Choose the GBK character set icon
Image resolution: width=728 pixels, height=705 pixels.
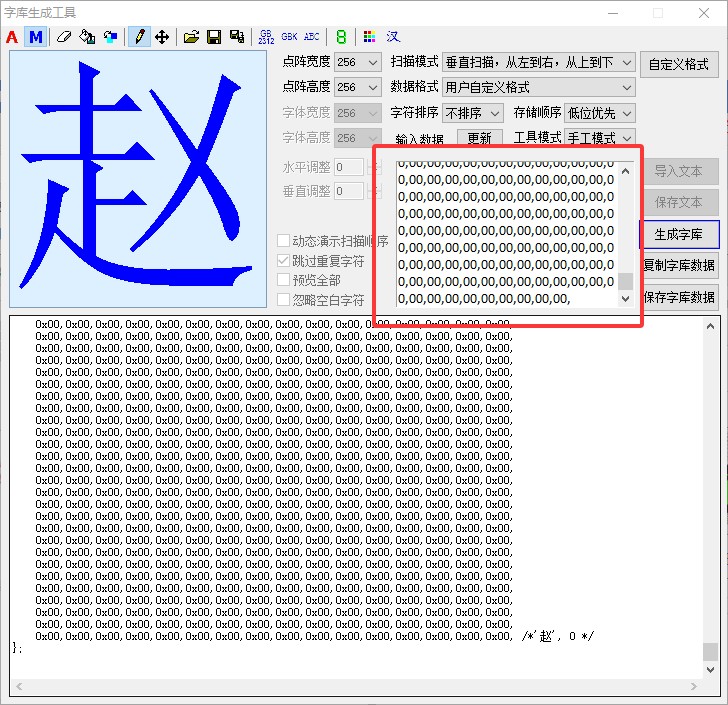(289, 37)
